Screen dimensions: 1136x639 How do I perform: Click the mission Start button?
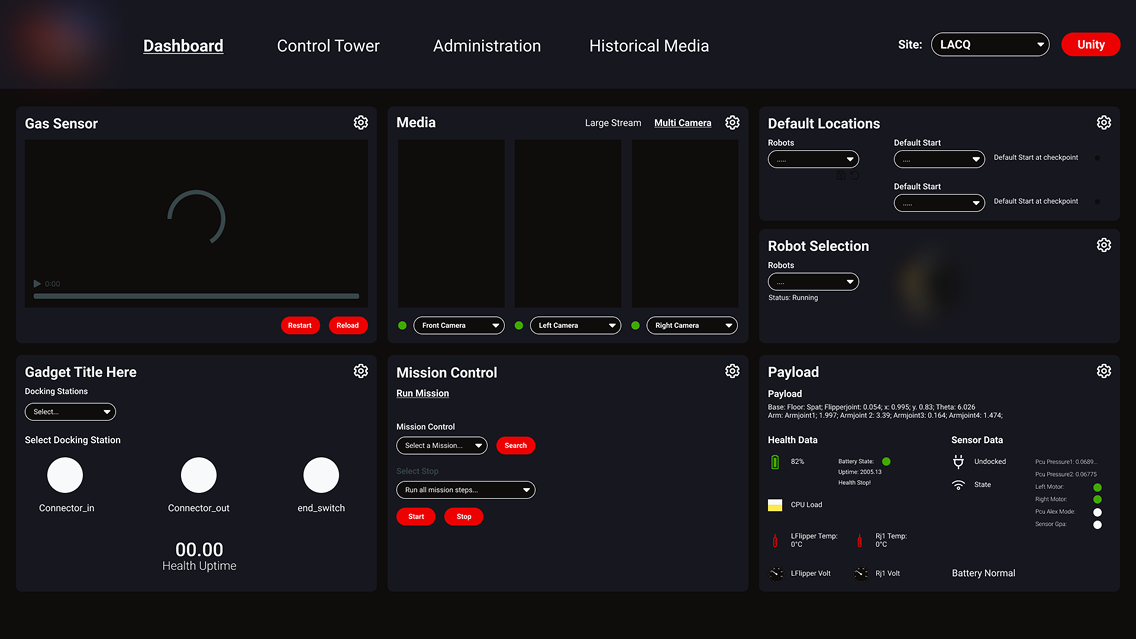click(x=416, y=517)
